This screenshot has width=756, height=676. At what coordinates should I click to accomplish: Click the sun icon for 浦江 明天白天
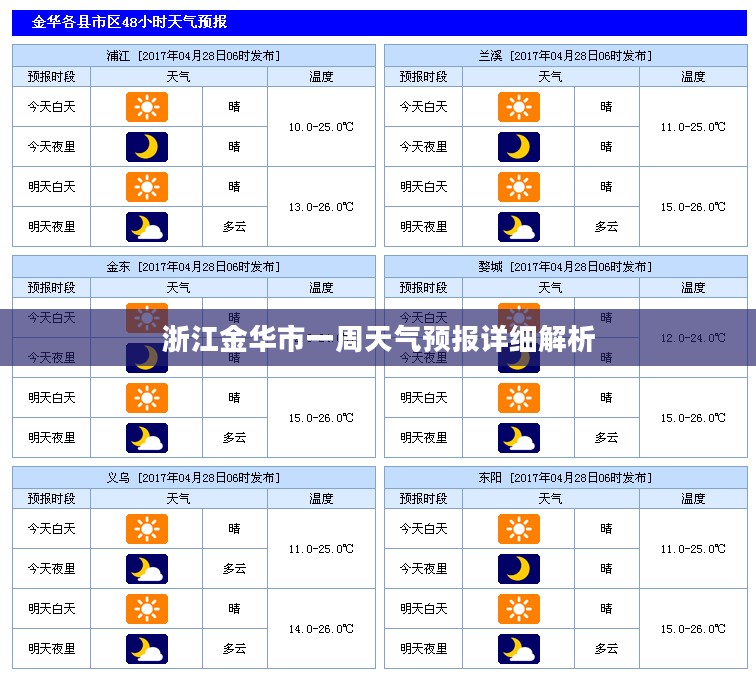147,187
